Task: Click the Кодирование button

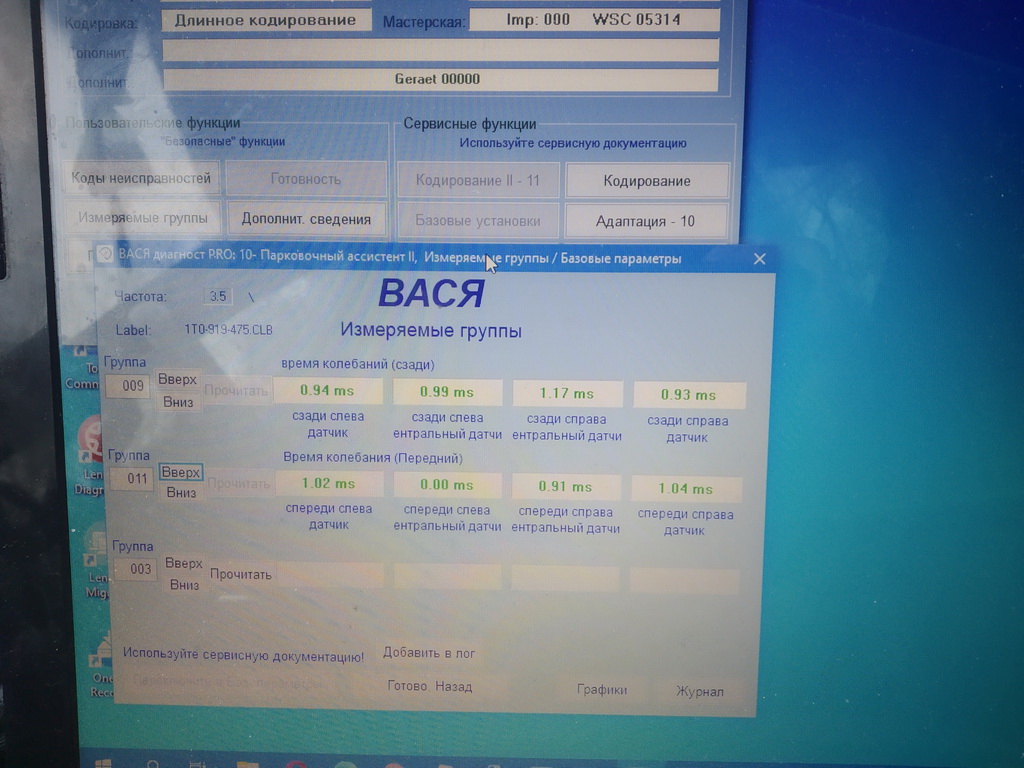Action: click(x=647, y=181)
